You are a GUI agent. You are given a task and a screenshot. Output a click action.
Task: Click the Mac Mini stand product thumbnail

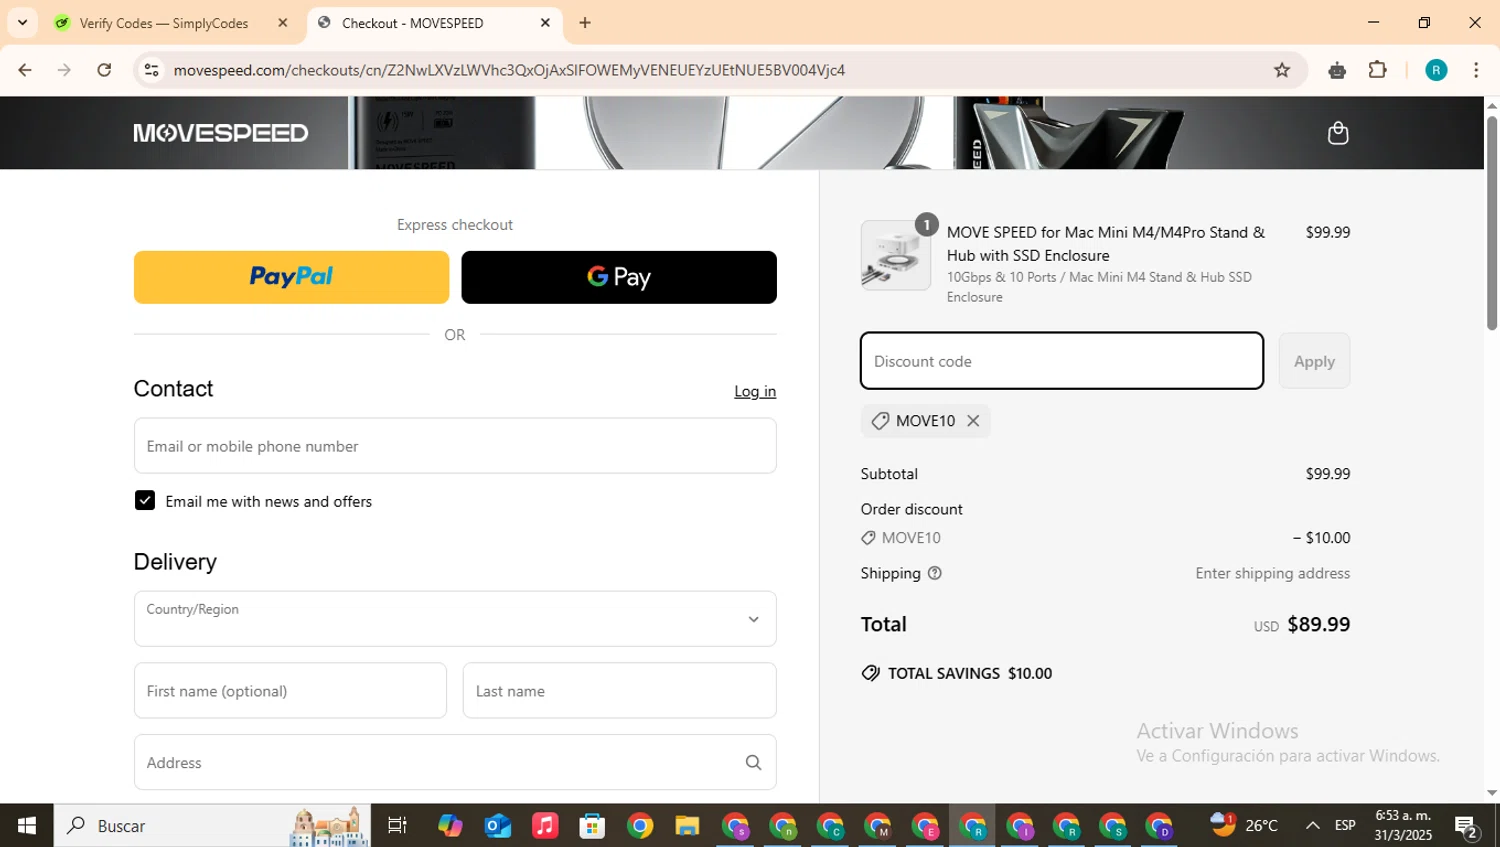tap(896, 256)
